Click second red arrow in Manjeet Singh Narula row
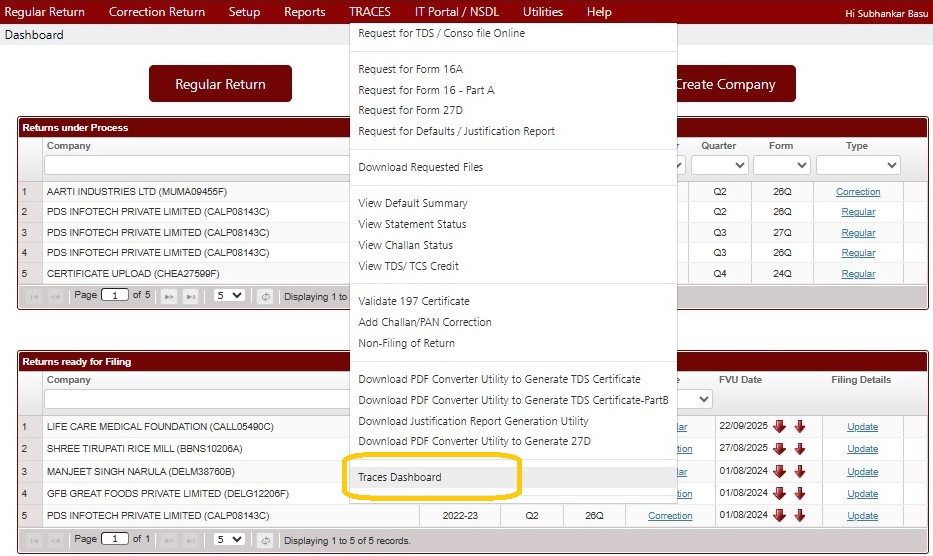The image size is (933, 556). [x=799, y=472]
